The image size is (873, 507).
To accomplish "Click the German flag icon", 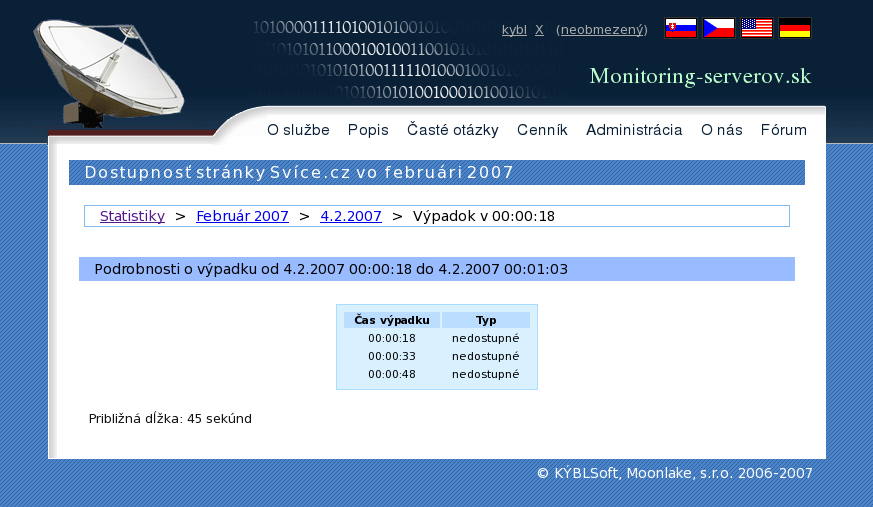I will click(x=794, y=28).
